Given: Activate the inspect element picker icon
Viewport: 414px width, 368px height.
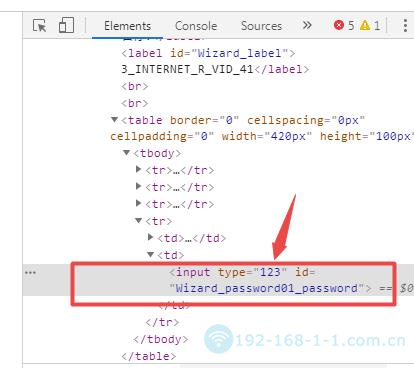Looking at the screenshot, I should coord(40,26).
